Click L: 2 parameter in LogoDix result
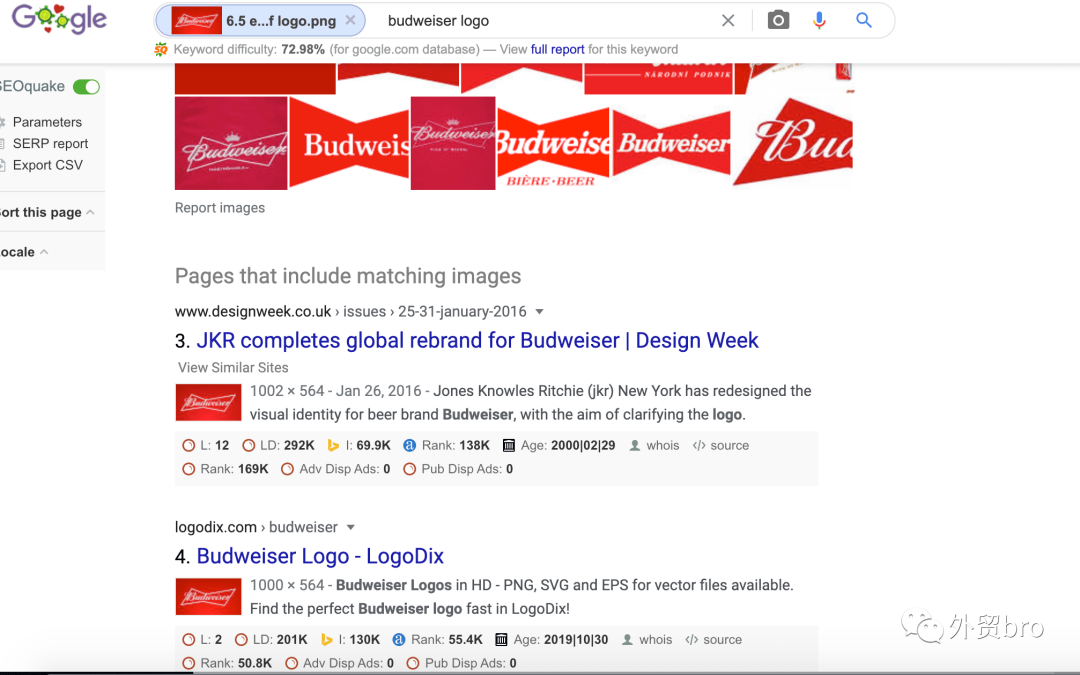This screenshot has width=1080, height=675. [x=202, y=639]
